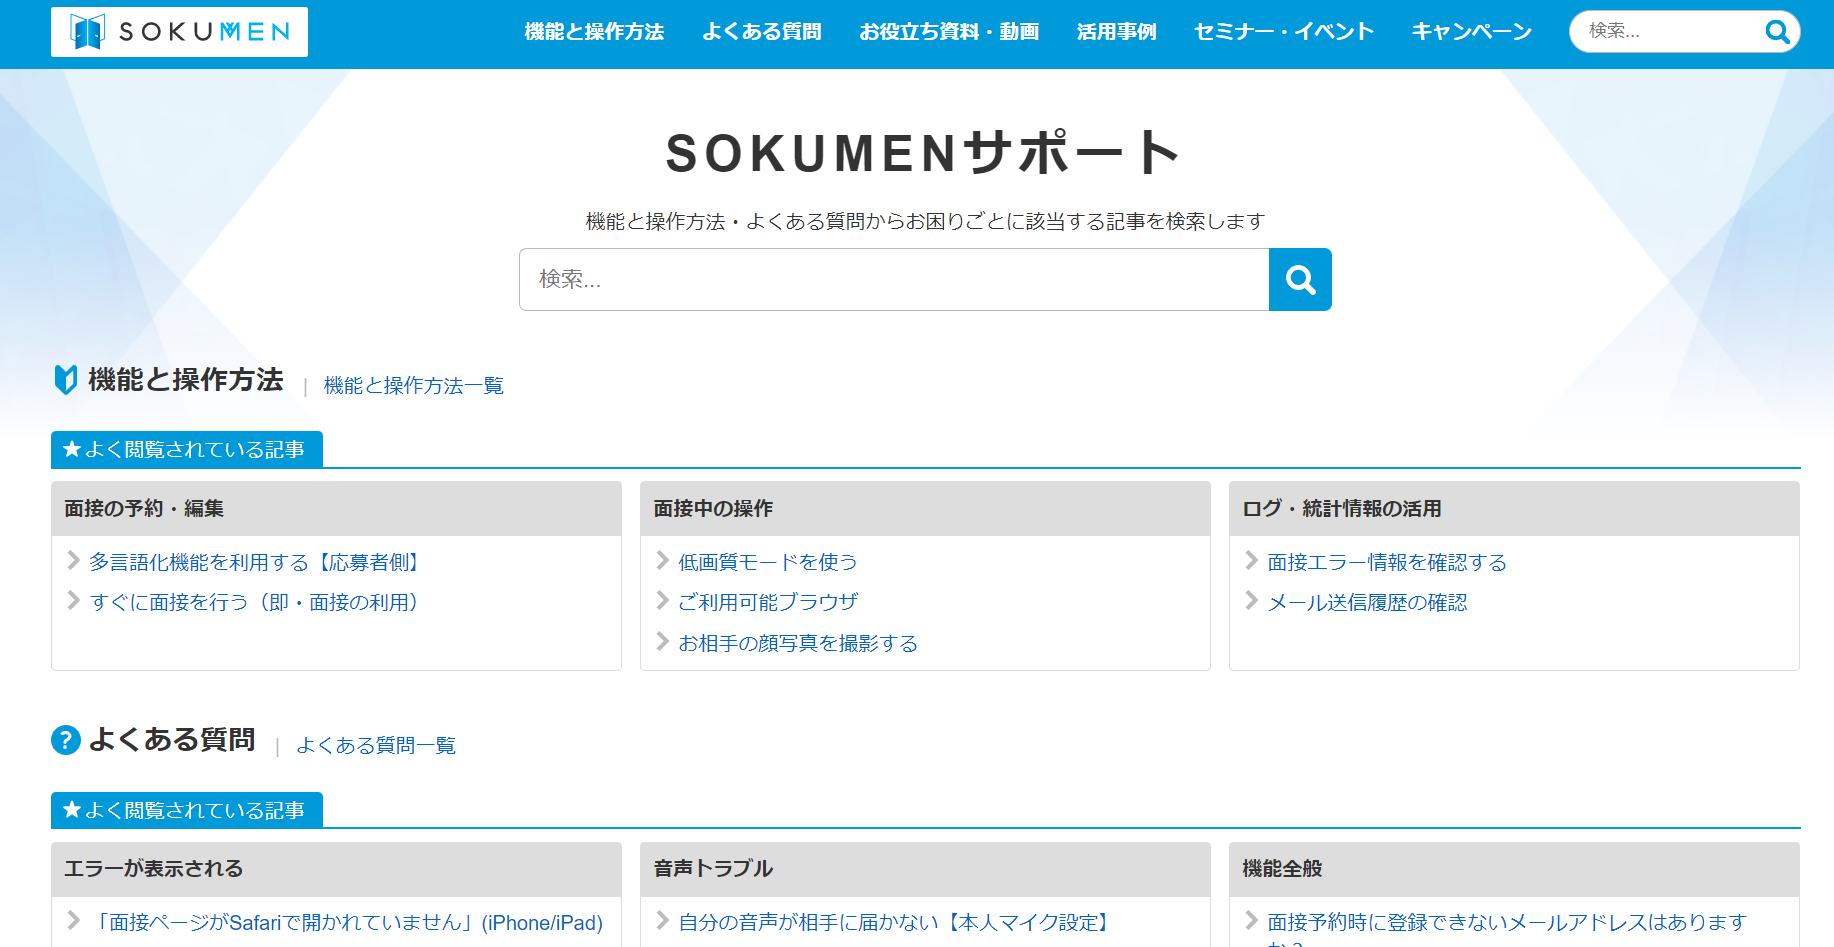The height and width of the screenshot is (947, 1834).
Task: Open article メール送信履歴の確認
Action: (x=1367, y=603)
